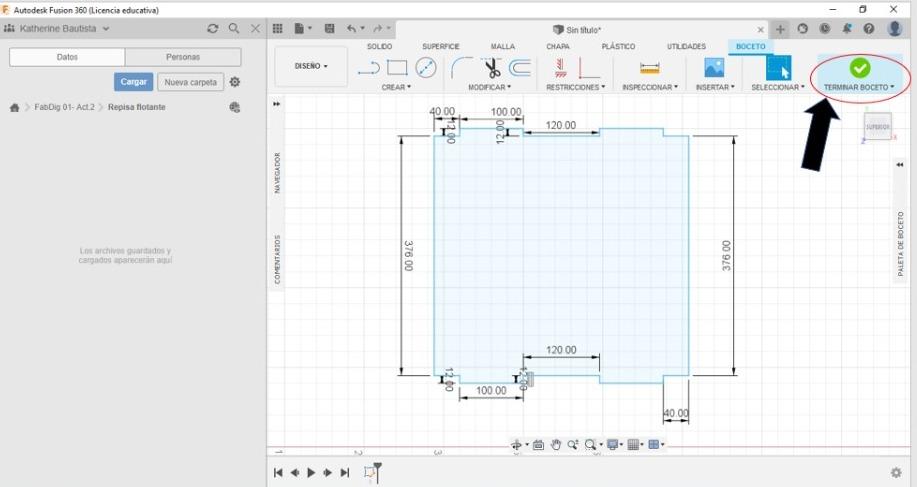Select the Circle sketch tool

pos(426,68)
